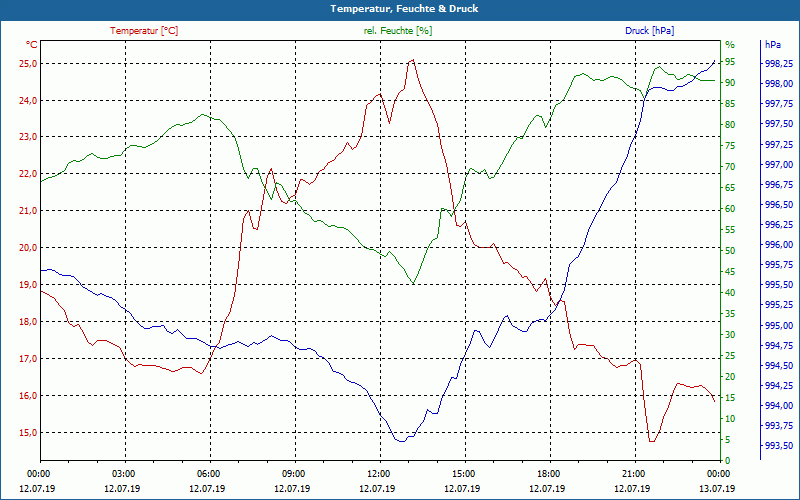Click the blue 'hPa' unit label on the pressure axis
This screenshot has width=800, height=500.
point(772,45)
